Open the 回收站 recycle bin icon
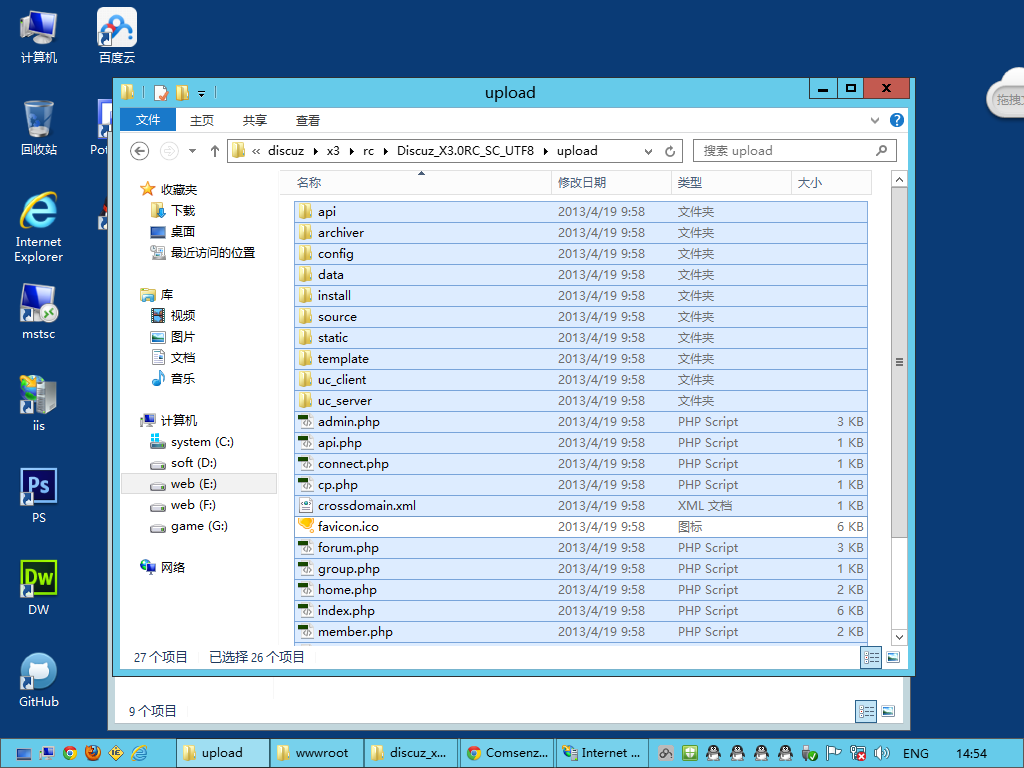The height and width of the screenshot is (768, 1024). pos(39,129)
